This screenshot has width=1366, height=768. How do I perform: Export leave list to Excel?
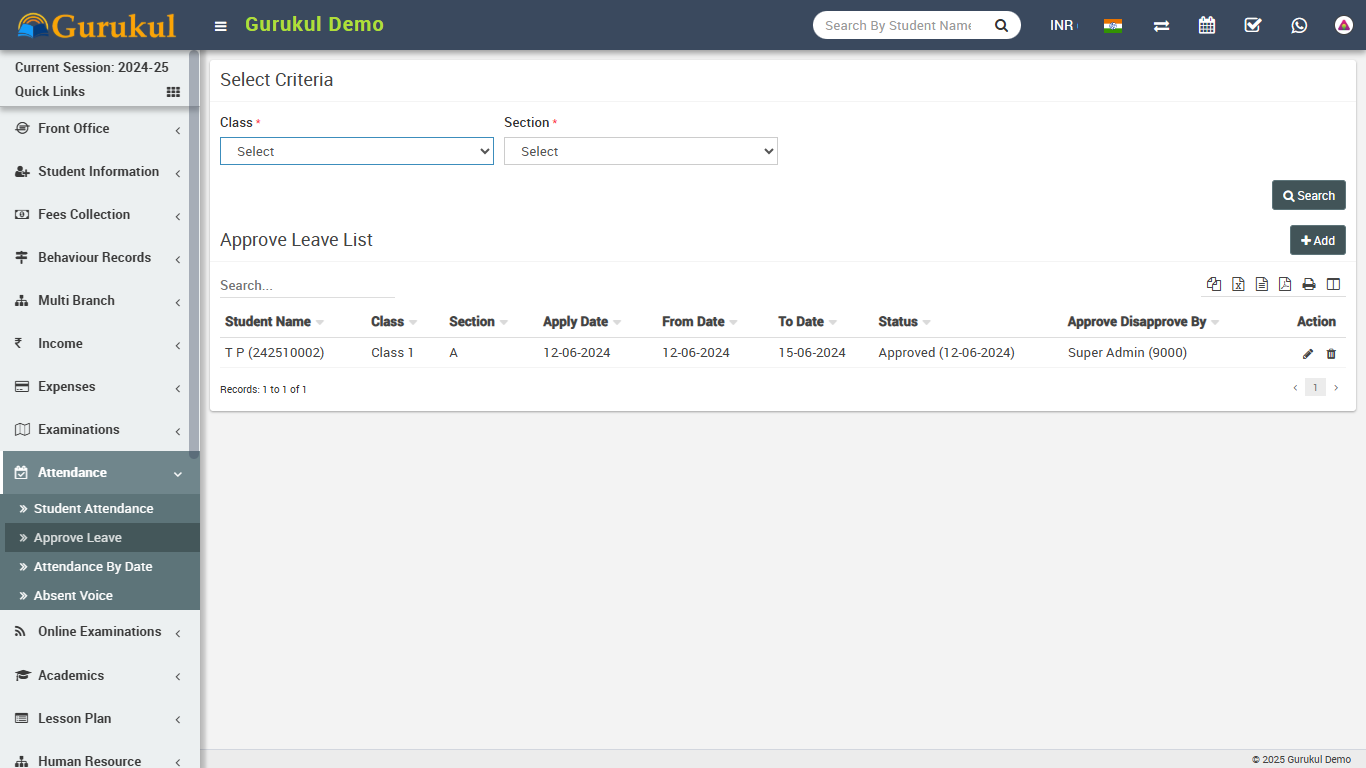tap(1238, 284)
